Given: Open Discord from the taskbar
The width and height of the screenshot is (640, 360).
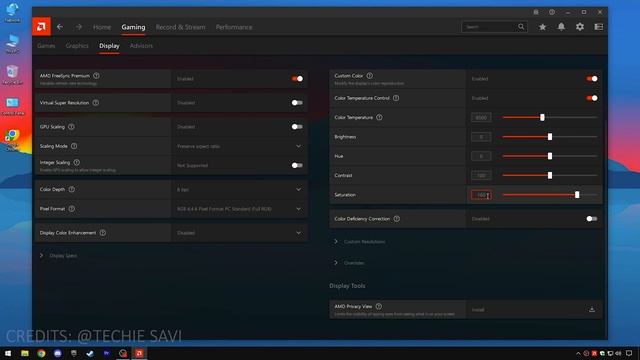Looking at the screenshot, I should [x=58, y=353].
